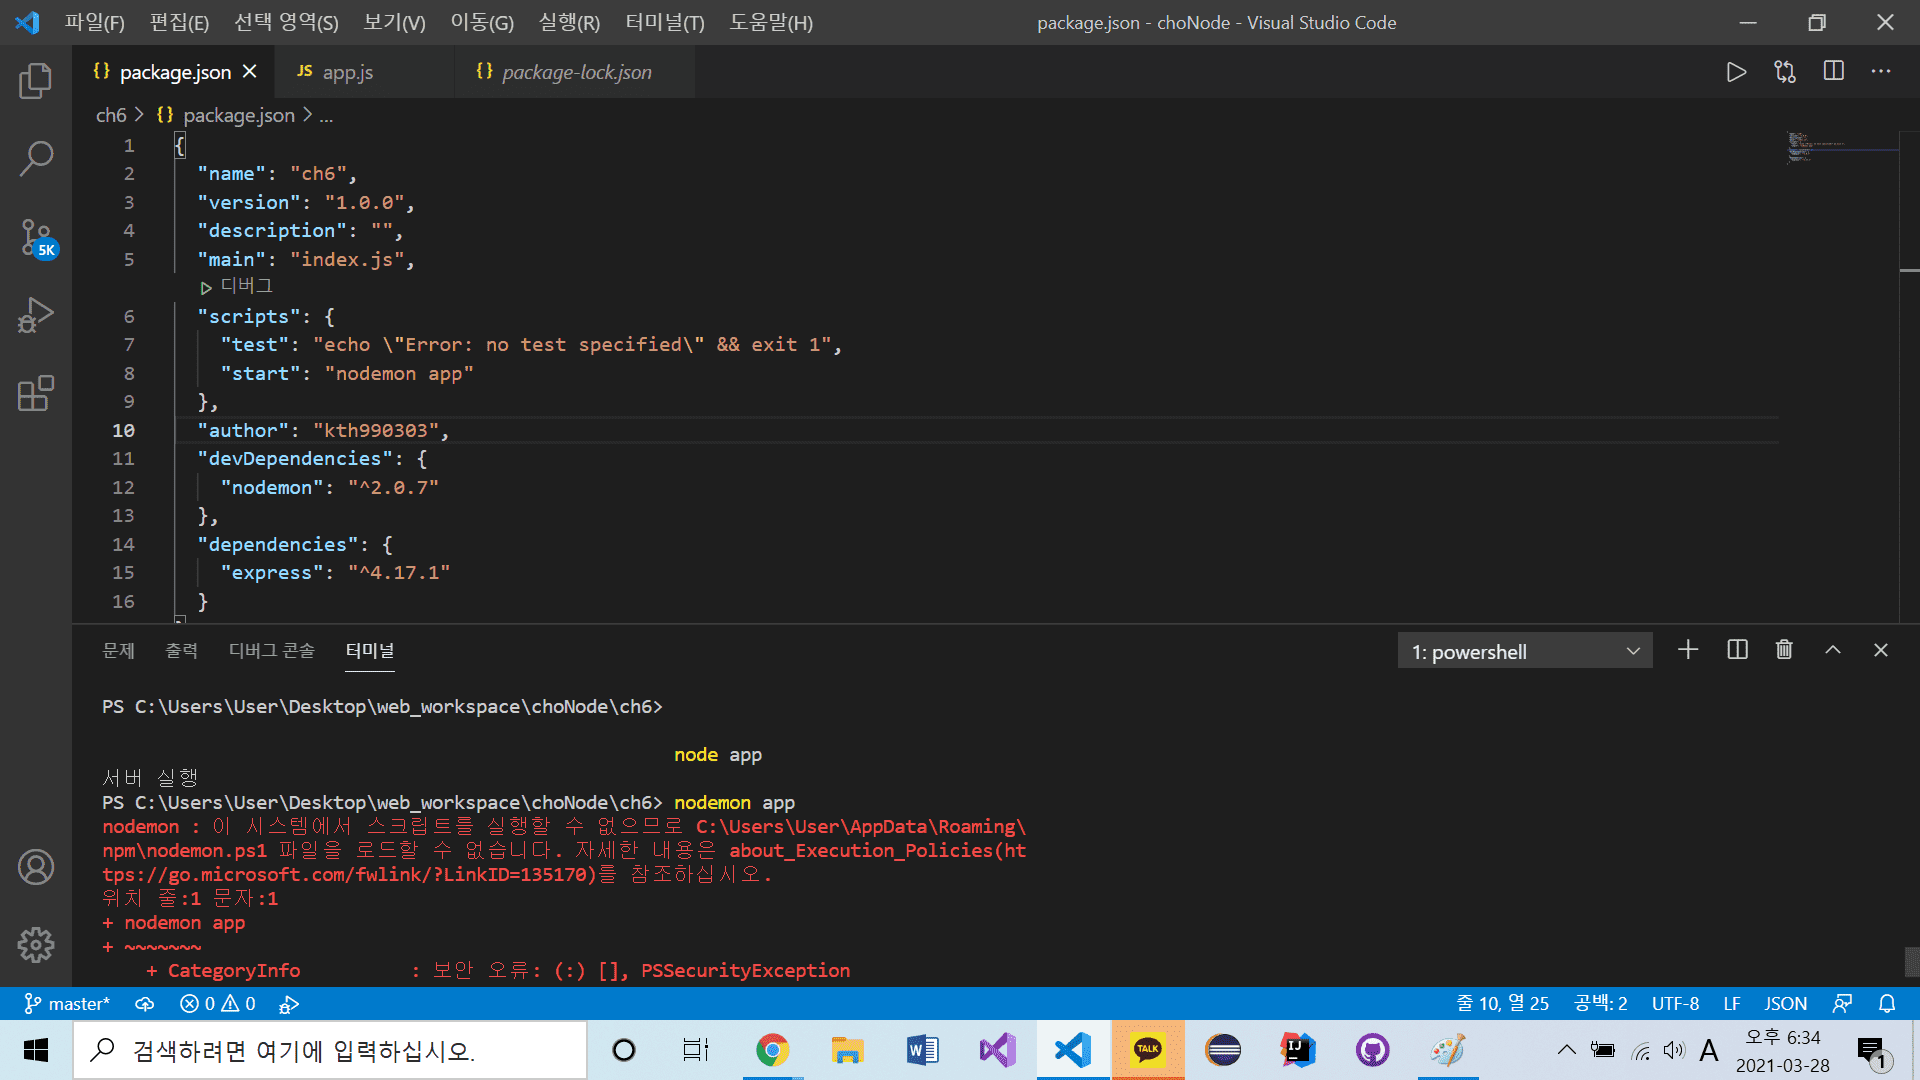Open Source Control view with 5K badge
The image size is (1920, 1080).
[38, 238]
